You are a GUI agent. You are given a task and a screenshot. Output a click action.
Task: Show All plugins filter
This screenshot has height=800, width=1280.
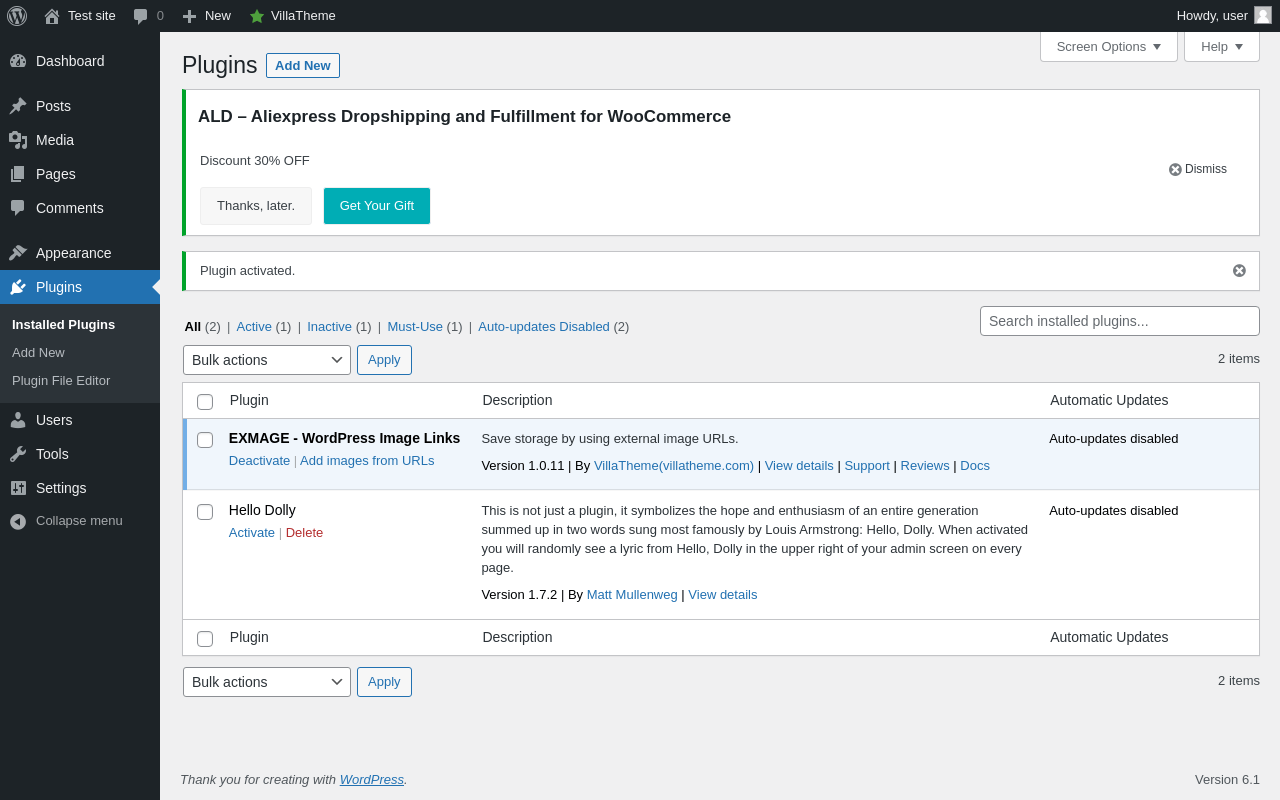(193, 326)
